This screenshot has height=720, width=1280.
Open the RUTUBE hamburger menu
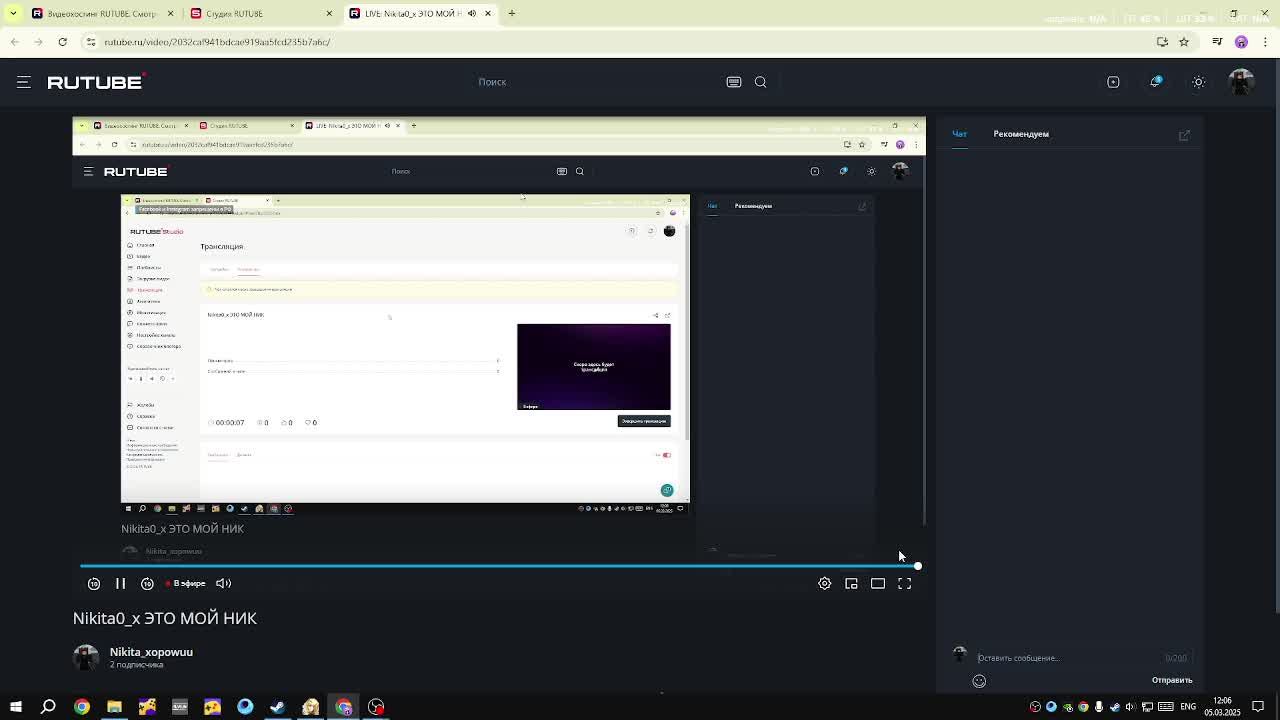point(24,82)
